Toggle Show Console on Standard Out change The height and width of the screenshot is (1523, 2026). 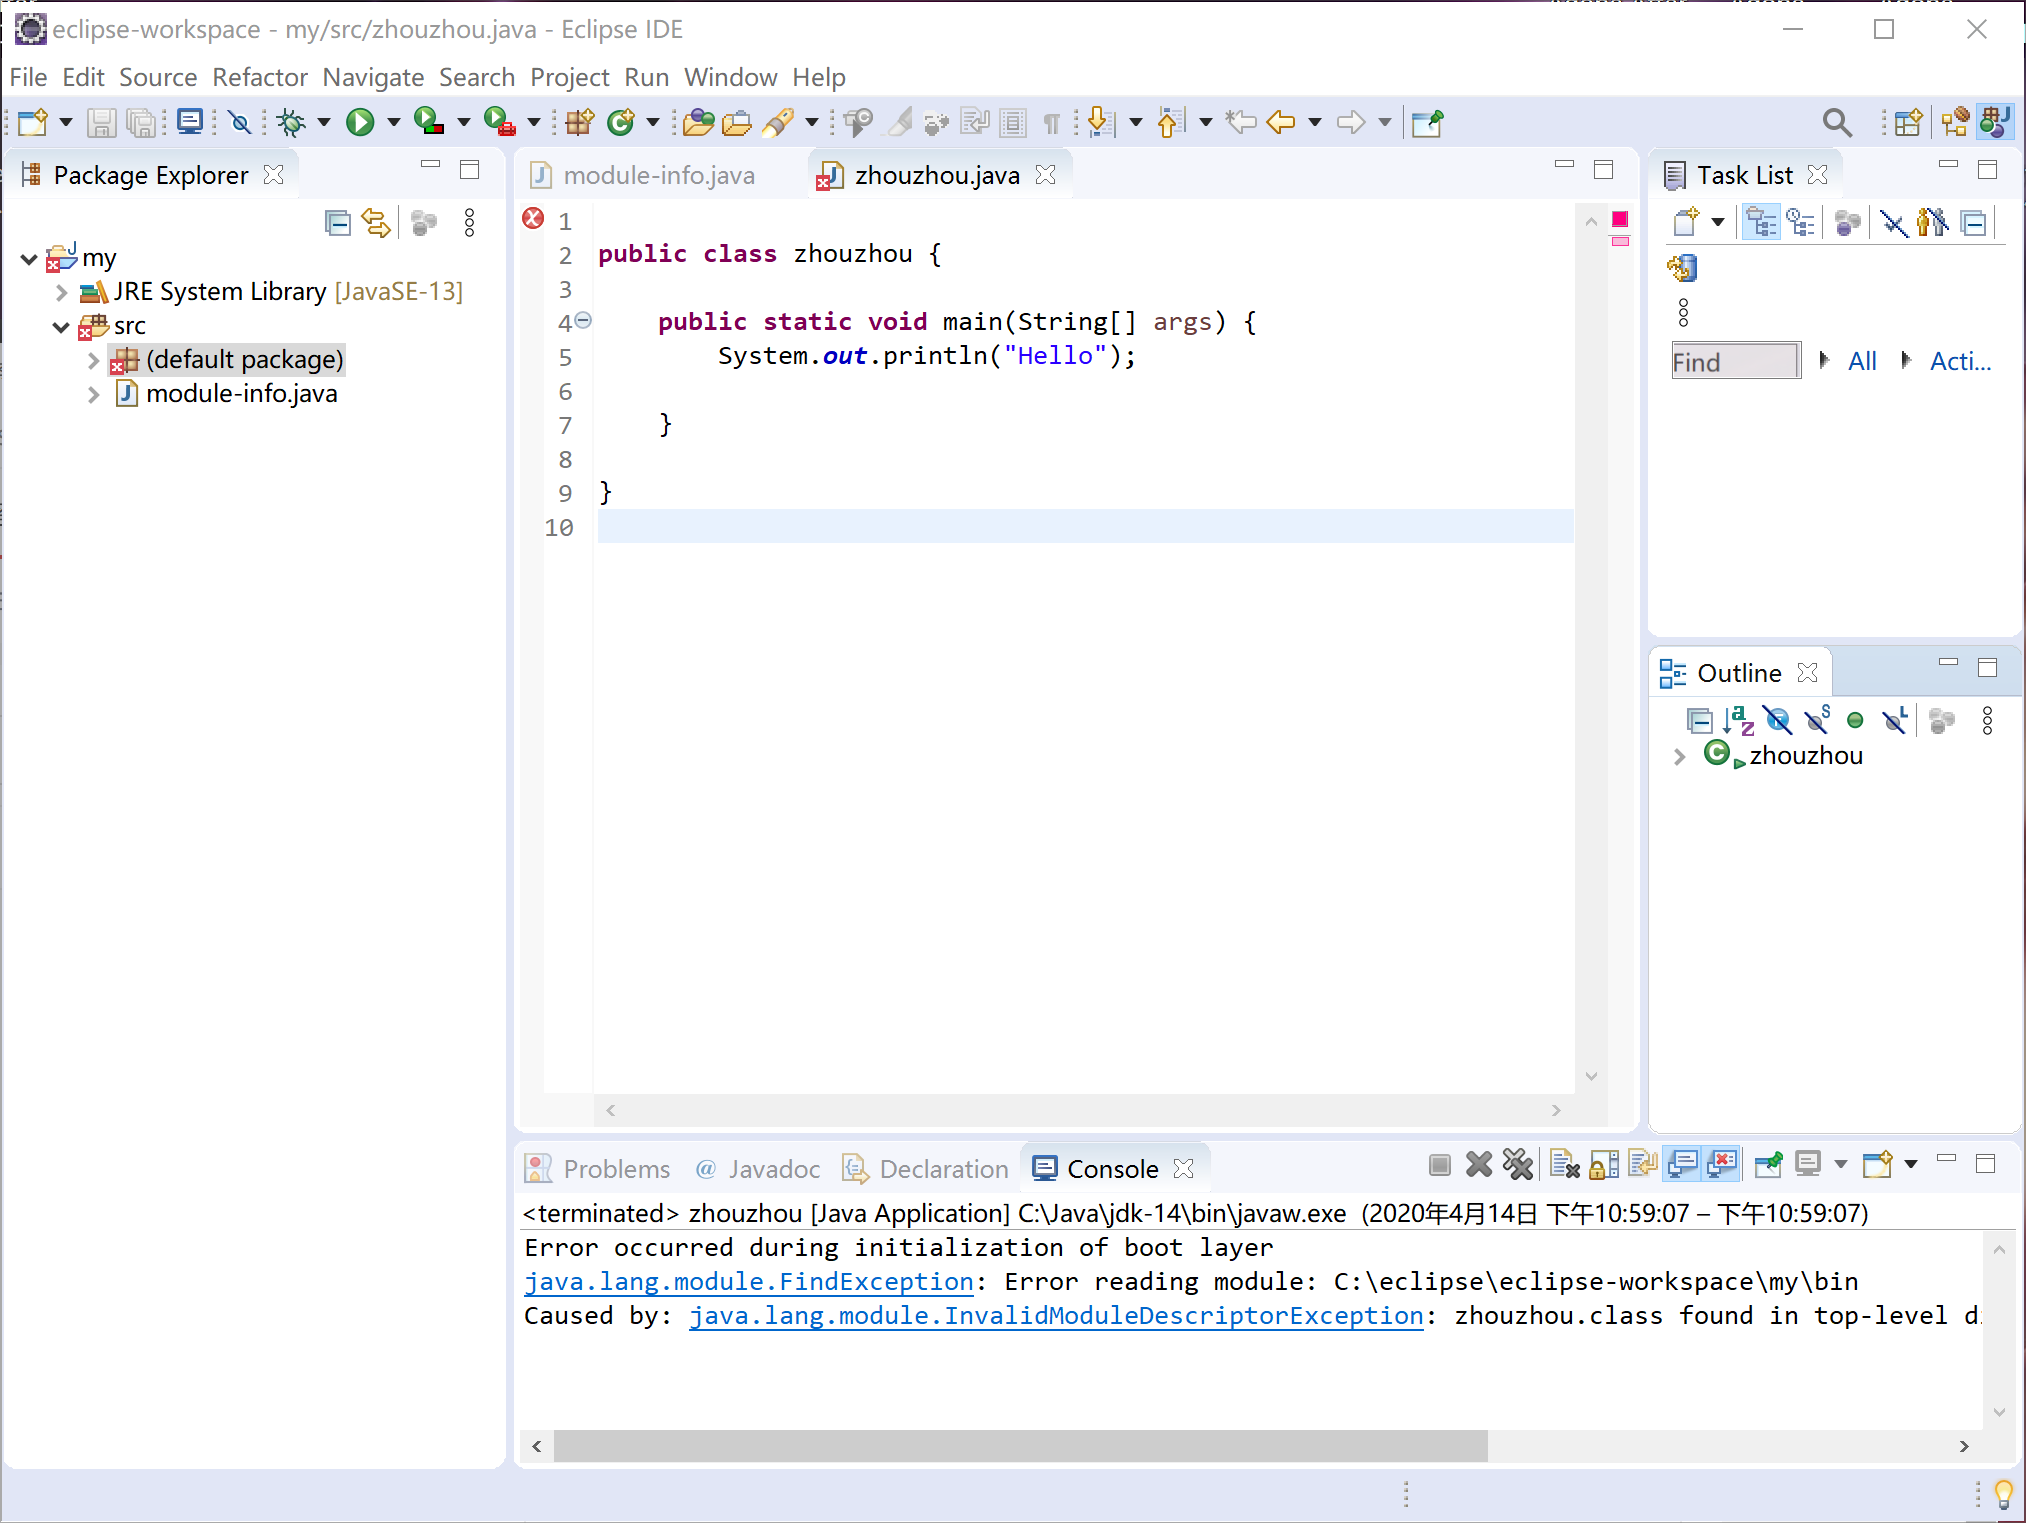coord(1684,1164)
